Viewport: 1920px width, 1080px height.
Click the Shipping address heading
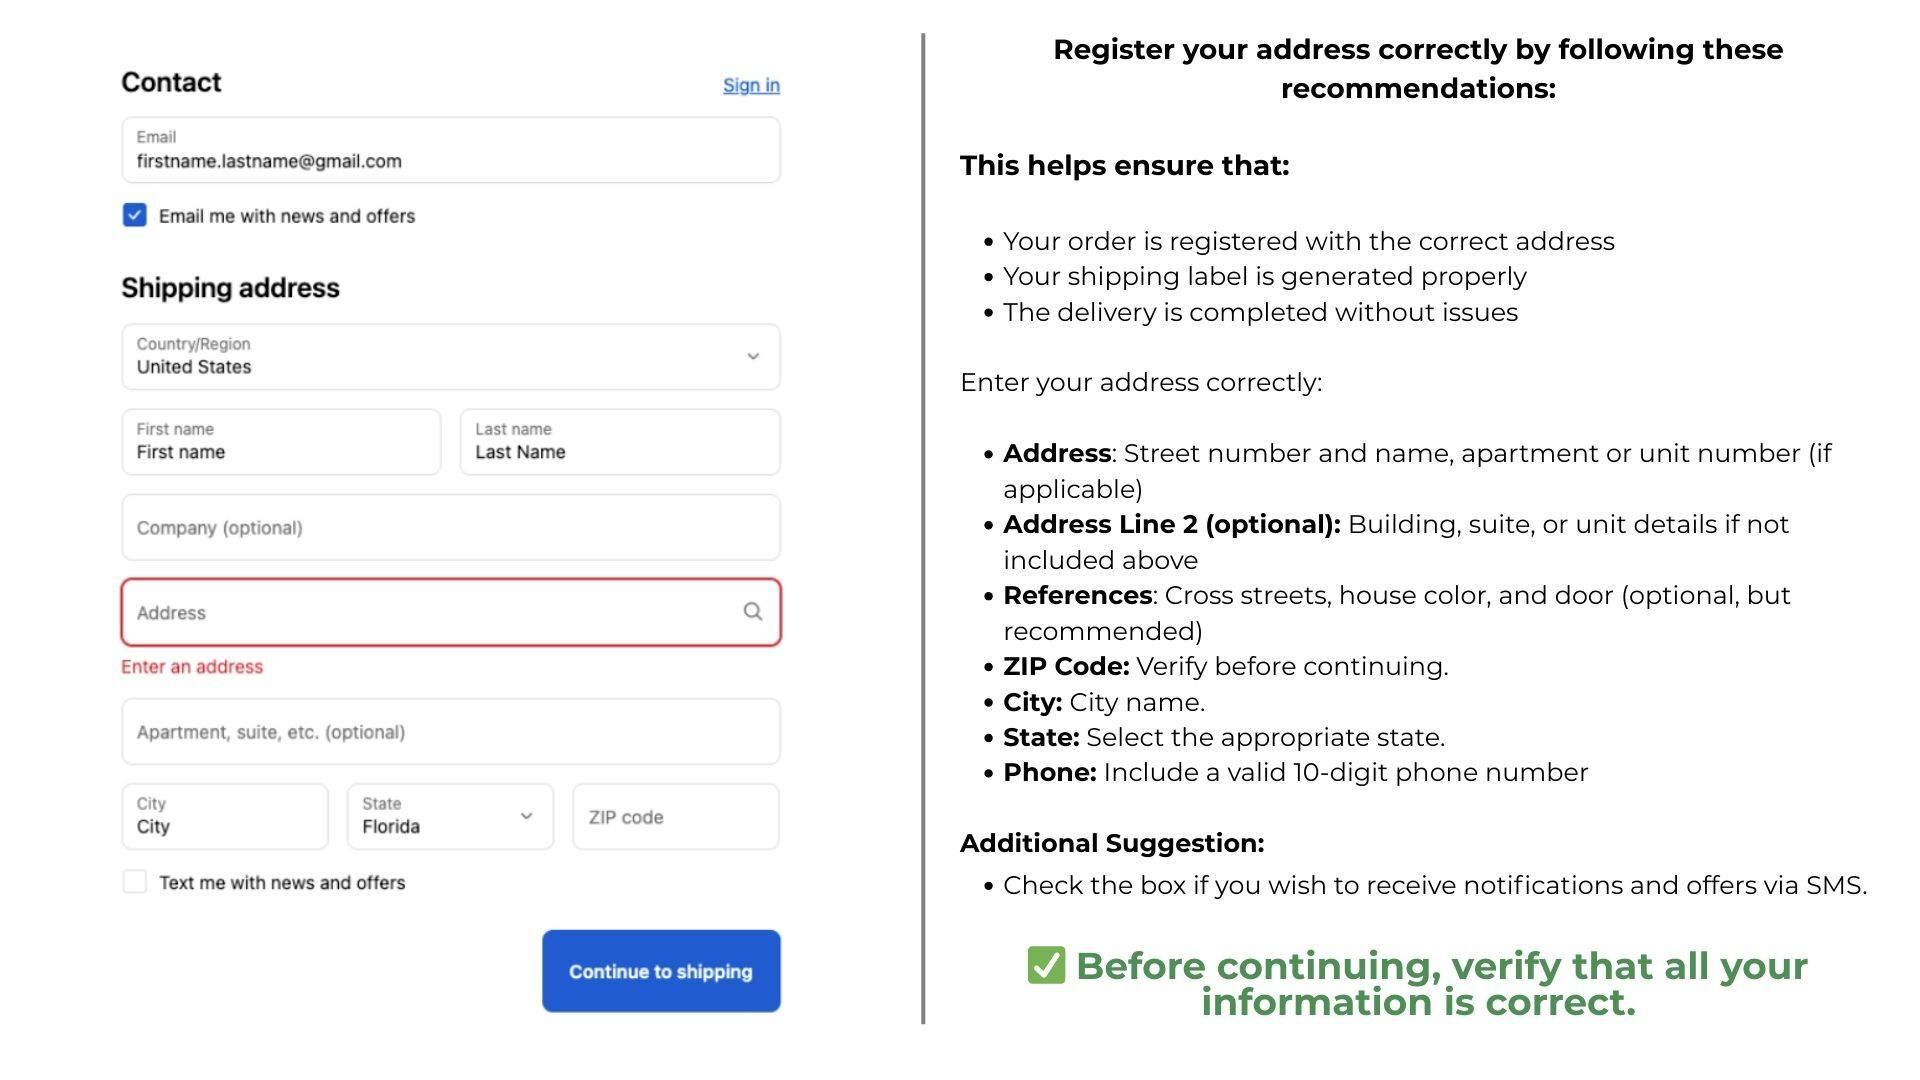[230, 288]
